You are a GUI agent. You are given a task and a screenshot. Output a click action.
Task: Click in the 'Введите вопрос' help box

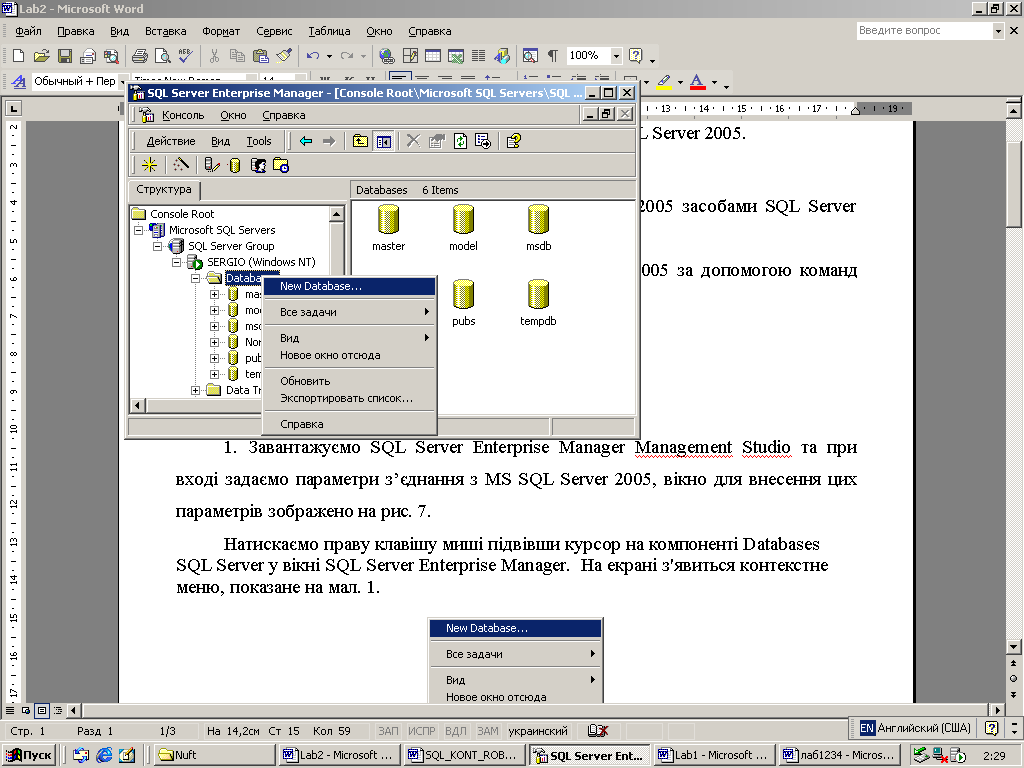tap(923, 31)
